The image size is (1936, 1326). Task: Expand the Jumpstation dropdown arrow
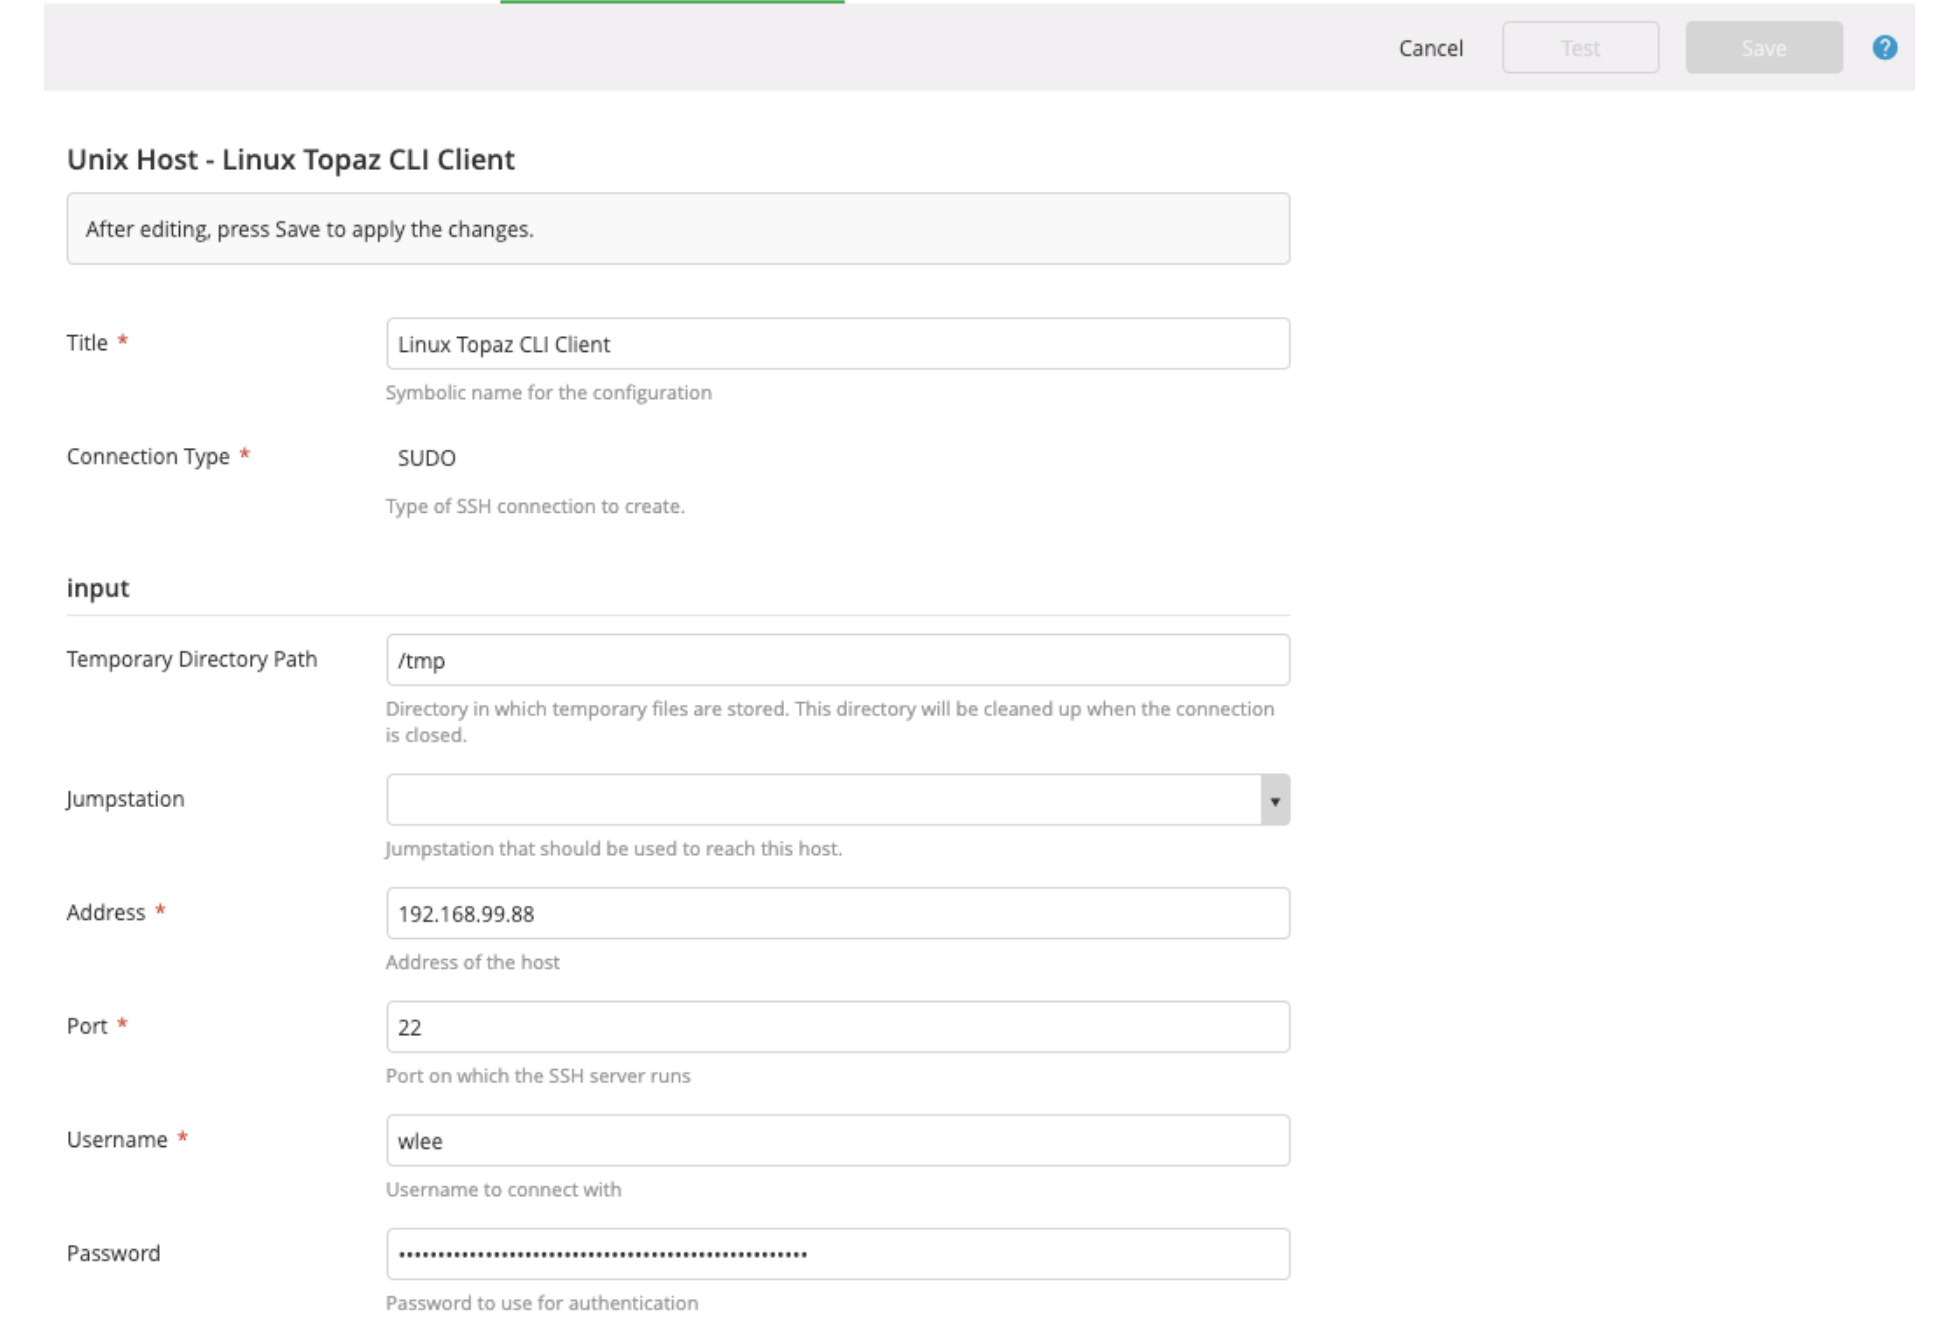(1274, 800)
